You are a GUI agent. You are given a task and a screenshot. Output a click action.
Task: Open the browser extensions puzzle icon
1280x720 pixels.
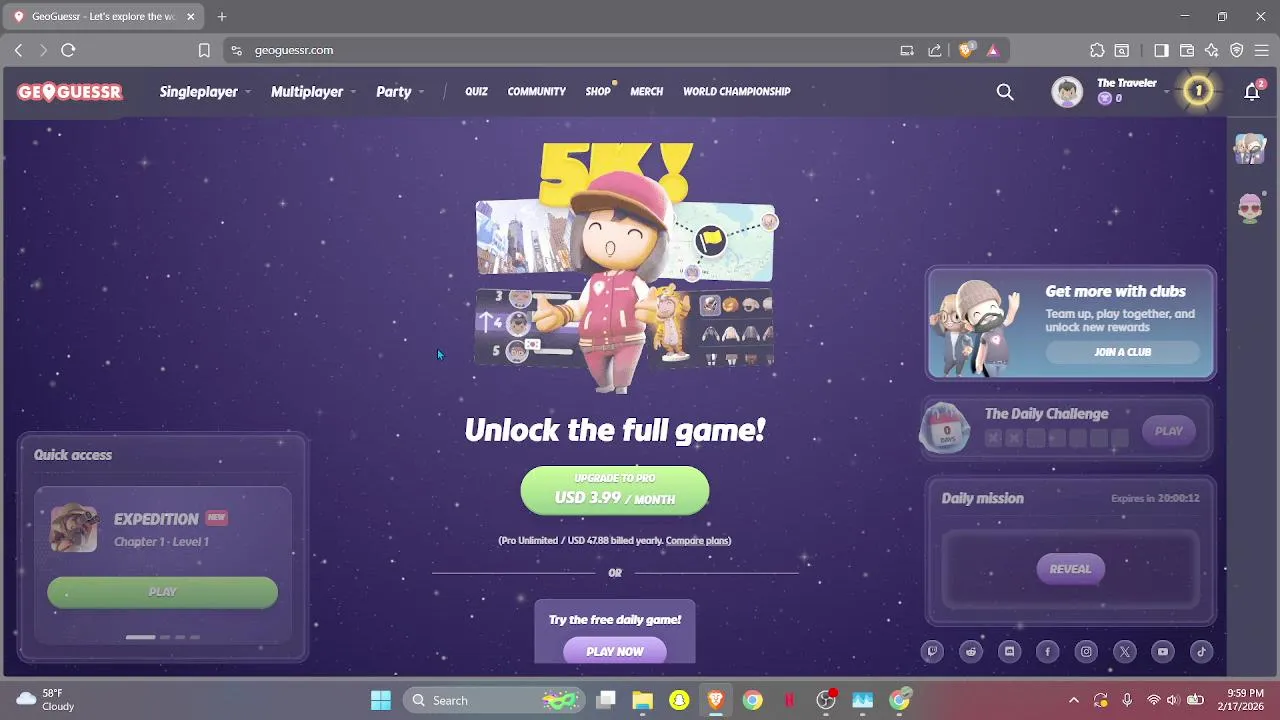point(1097,50)
